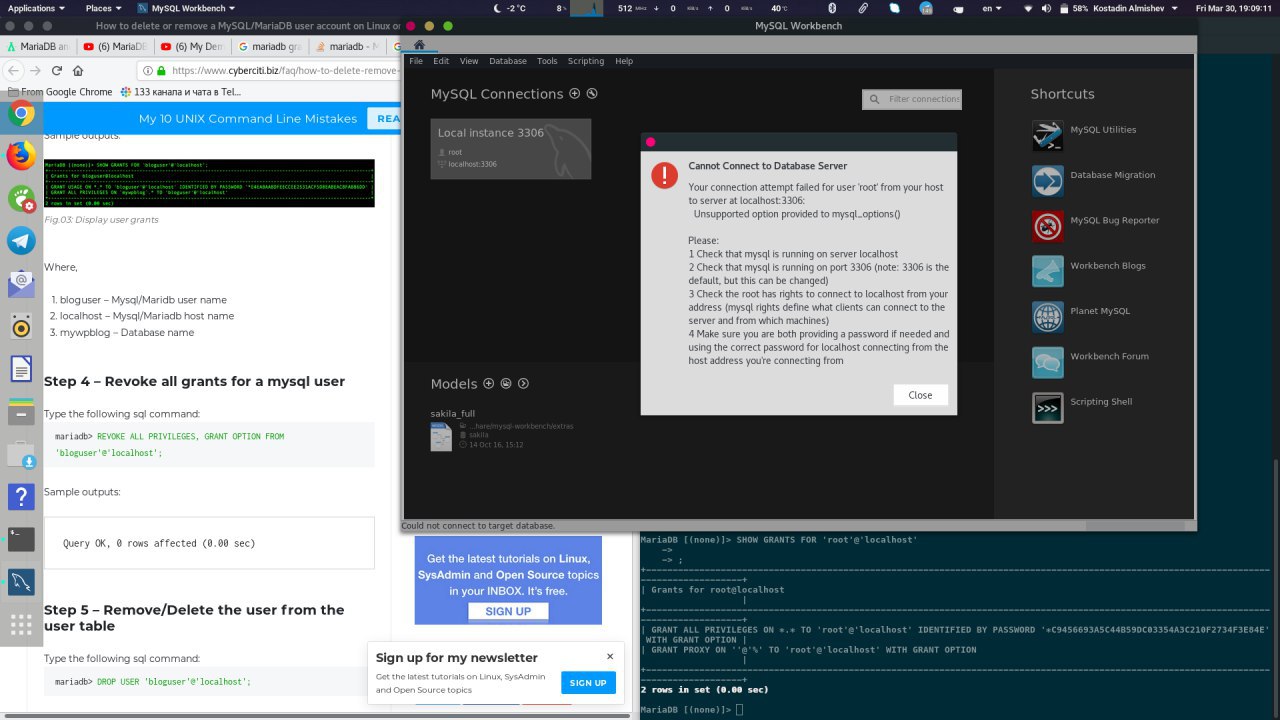Open speaker music player dock icon
The image size is (1280, 720).
[21, 326]
